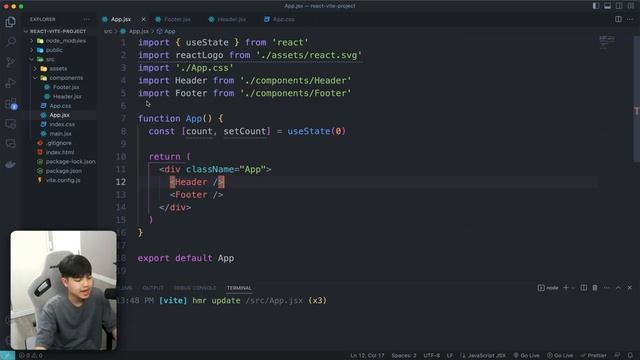Open notifications bell in status bar

point(630,356)
